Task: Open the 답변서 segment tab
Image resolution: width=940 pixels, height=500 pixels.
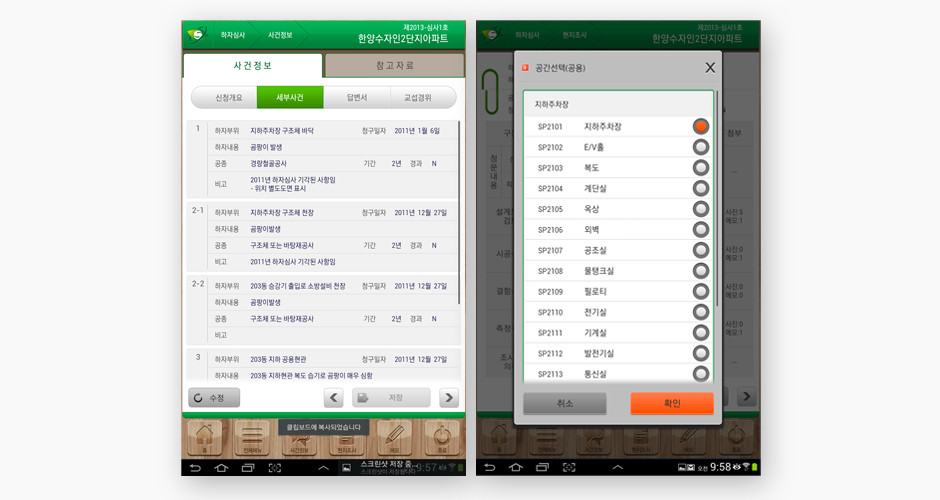Action: point(357,97)
